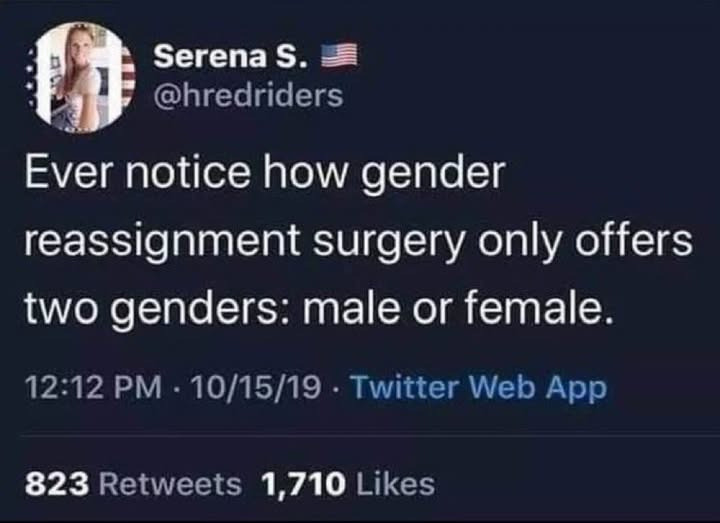Open the @hredriders handle link
Viewport: 720px width, 523px height.
tap(247, 96)
